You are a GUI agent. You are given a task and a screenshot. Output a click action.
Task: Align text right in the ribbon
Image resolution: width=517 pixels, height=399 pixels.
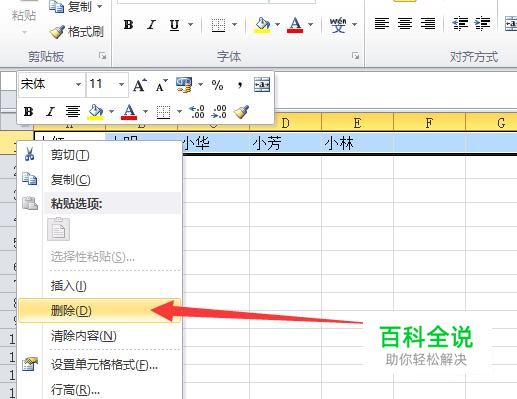click(x=428, y=24)
